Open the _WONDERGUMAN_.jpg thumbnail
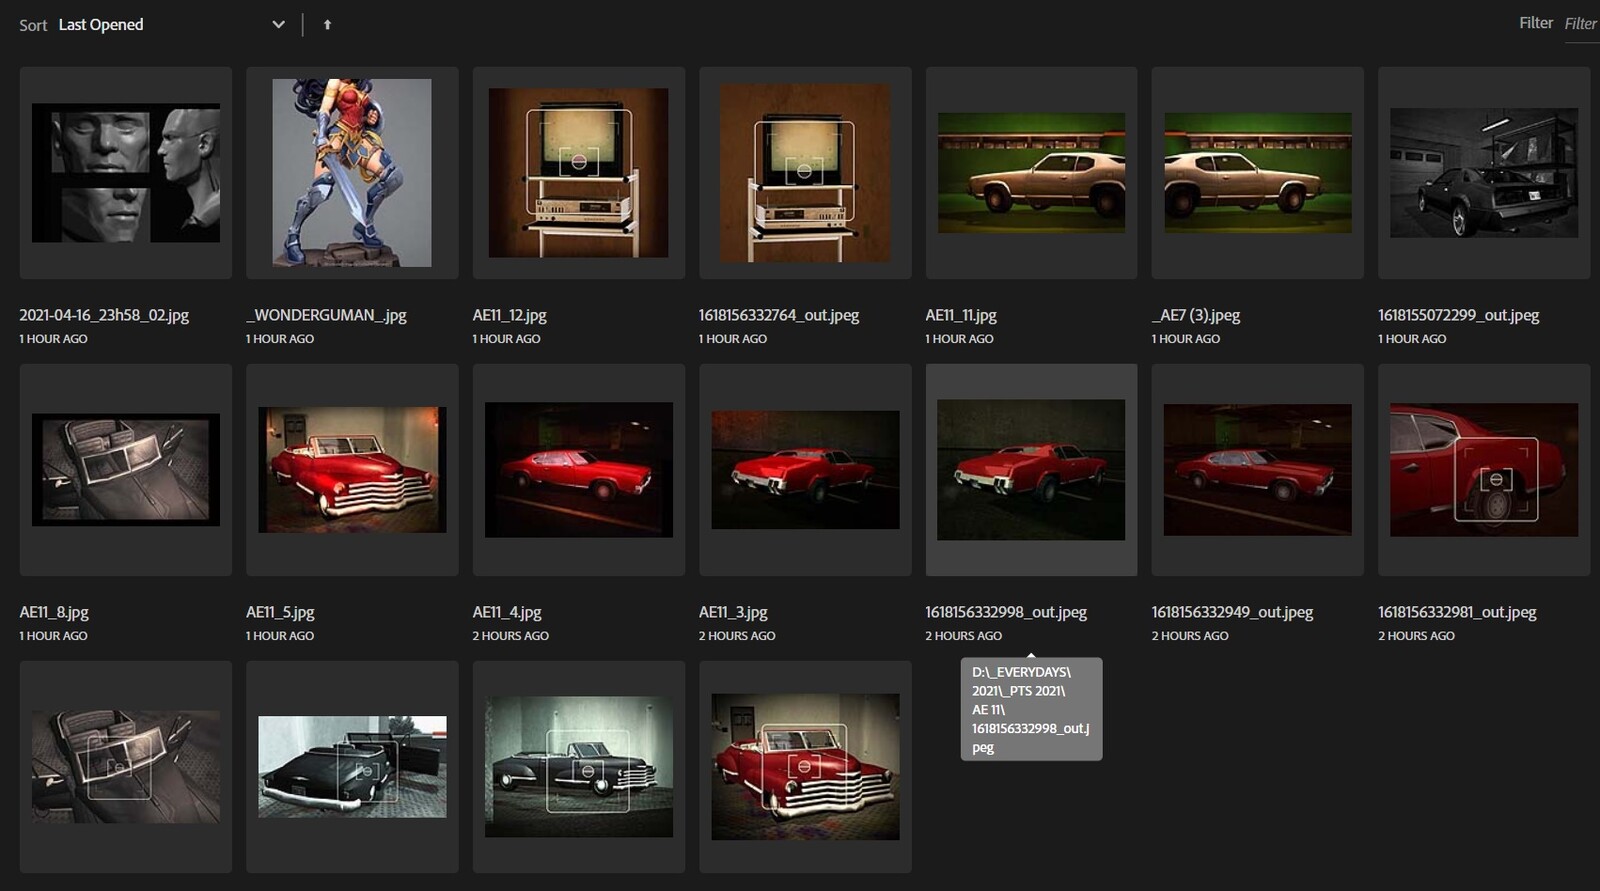This screenshot has width=1600, height=891. pos(352,173)
